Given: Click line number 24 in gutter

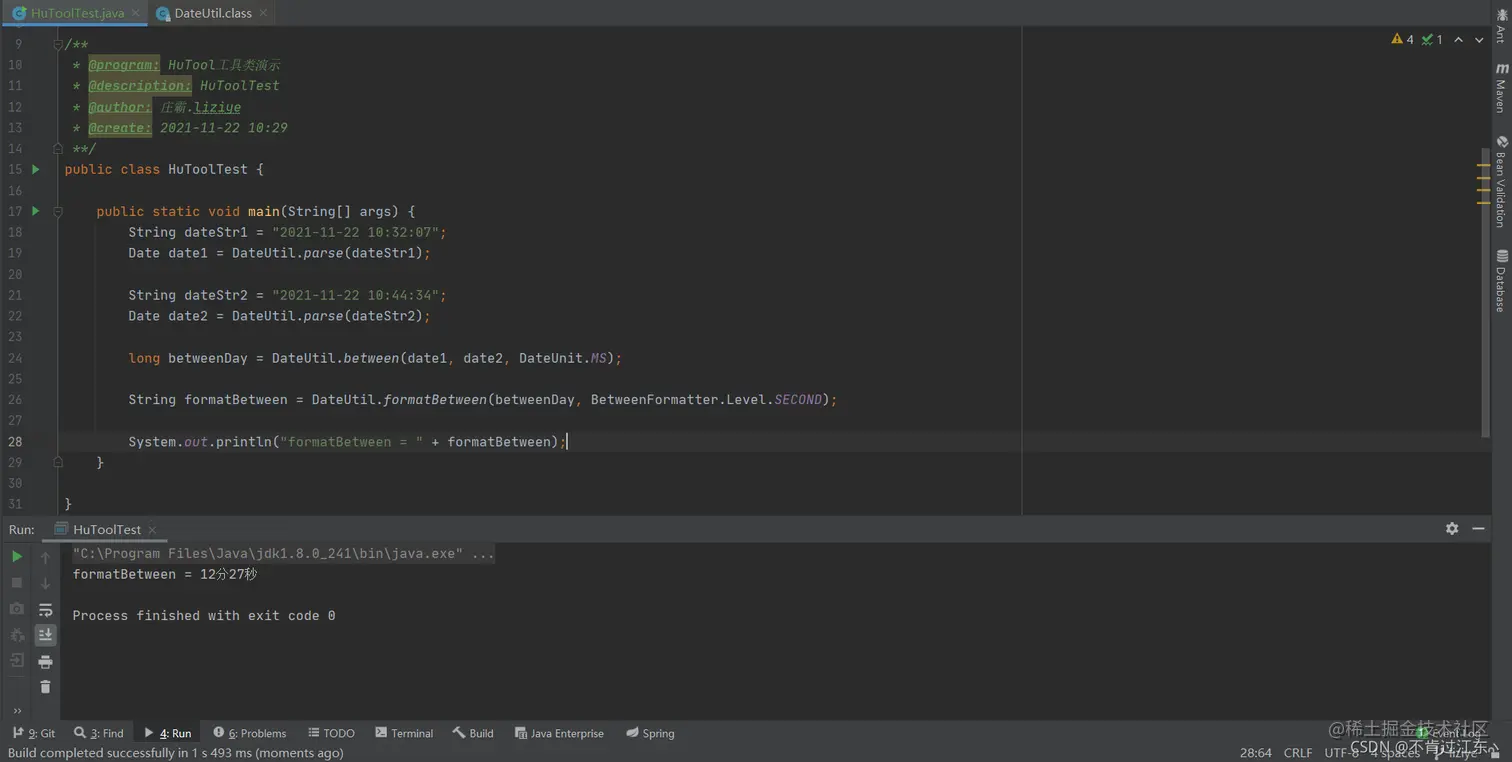Looking at the screenshot, I should click(x=15, y=358).
